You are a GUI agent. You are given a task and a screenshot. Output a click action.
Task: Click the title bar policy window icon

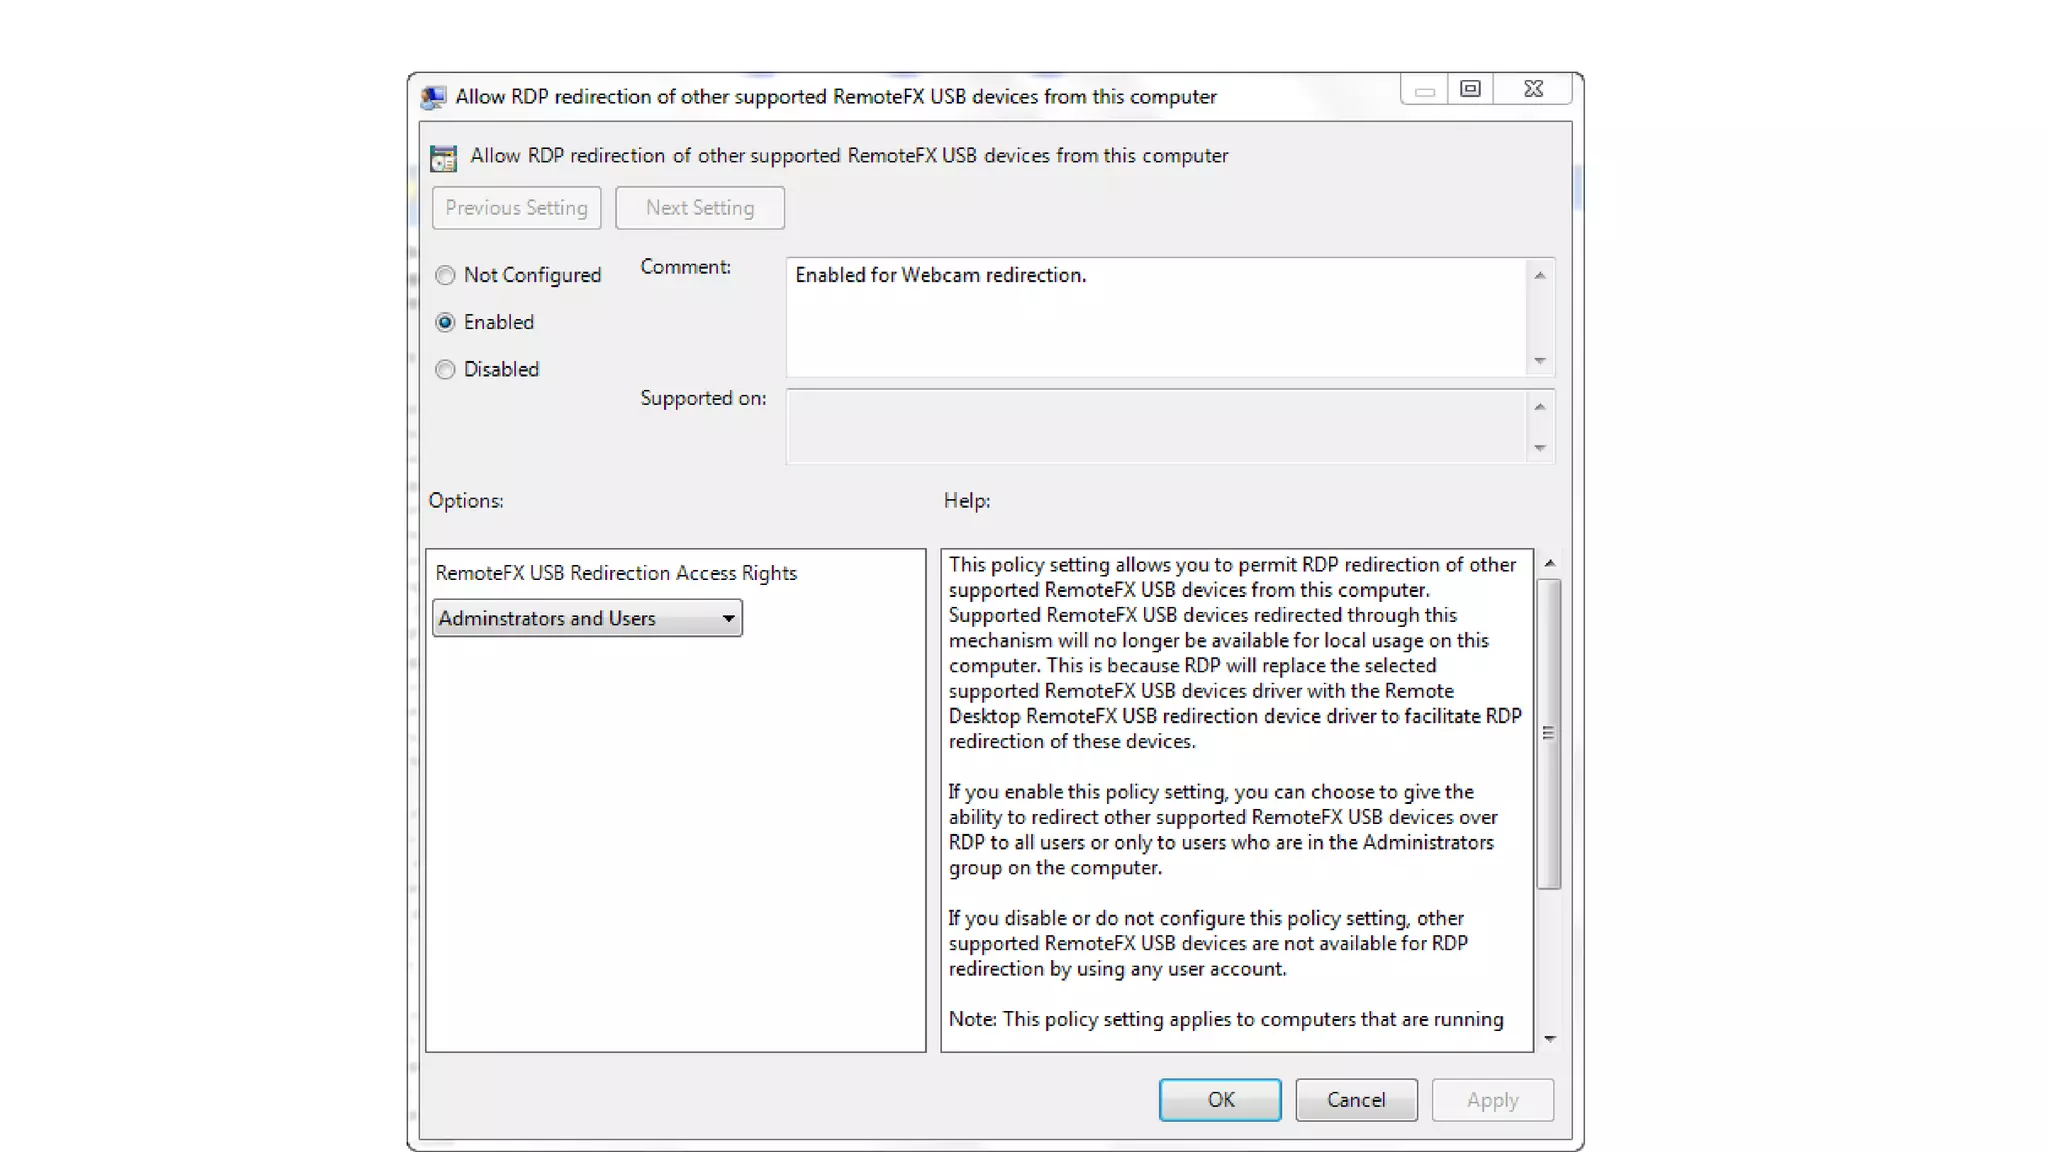coord(433,97)
